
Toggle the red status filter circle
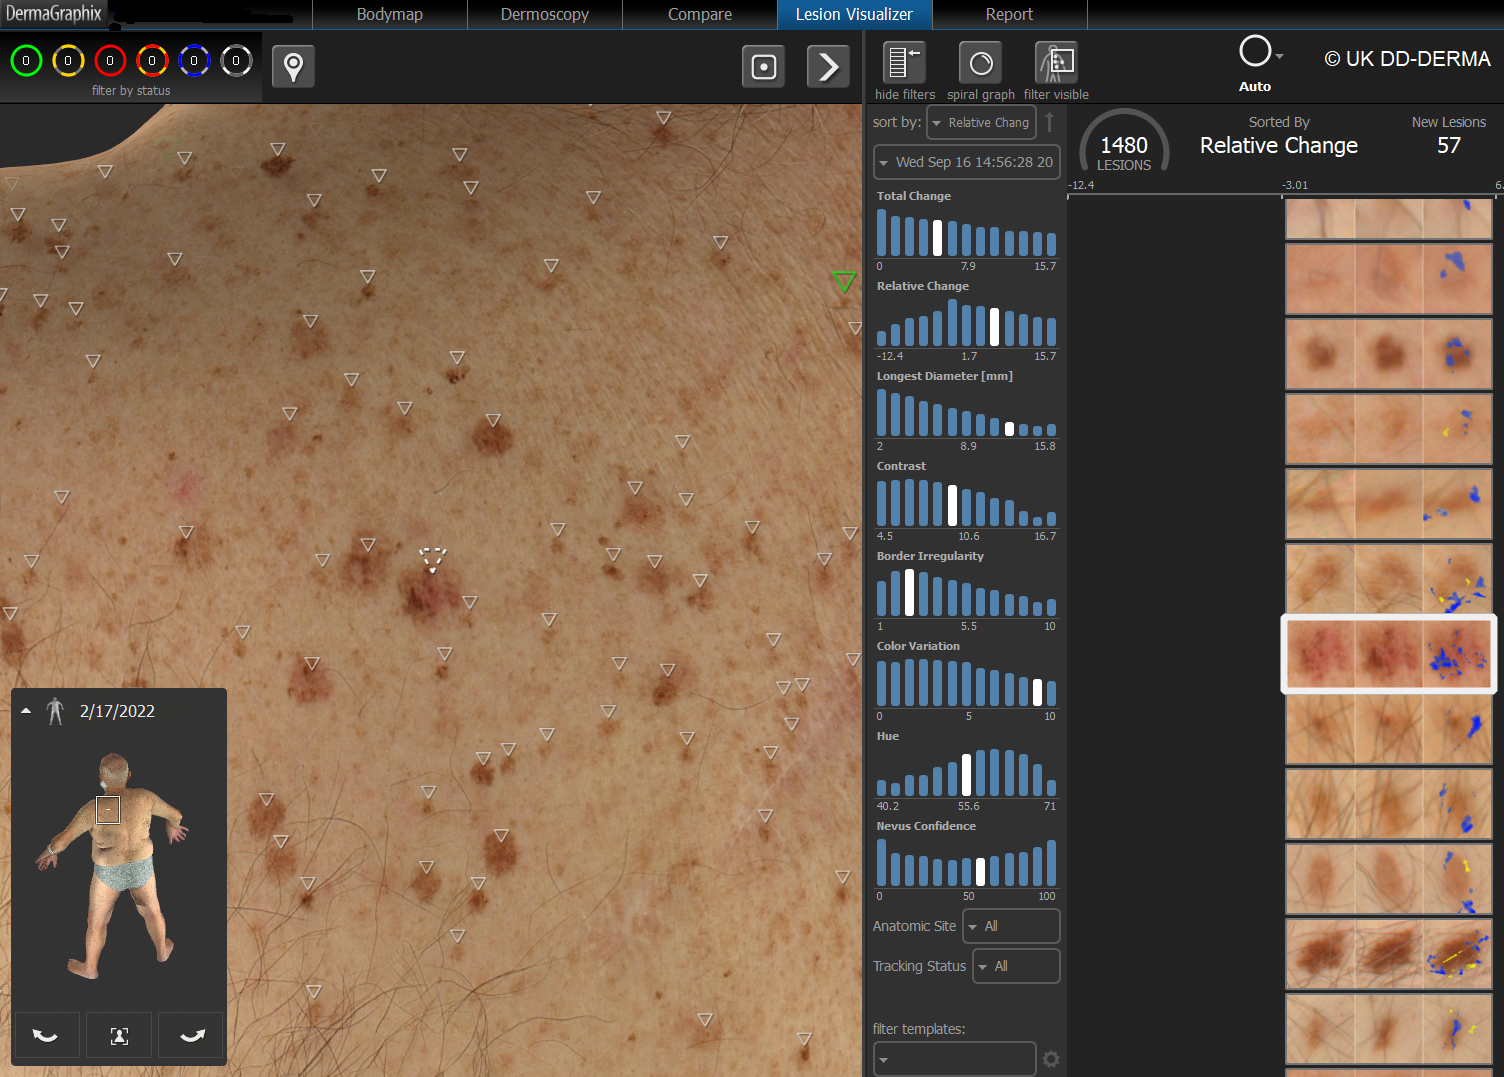pyautogui.click(x=110, y=61)
